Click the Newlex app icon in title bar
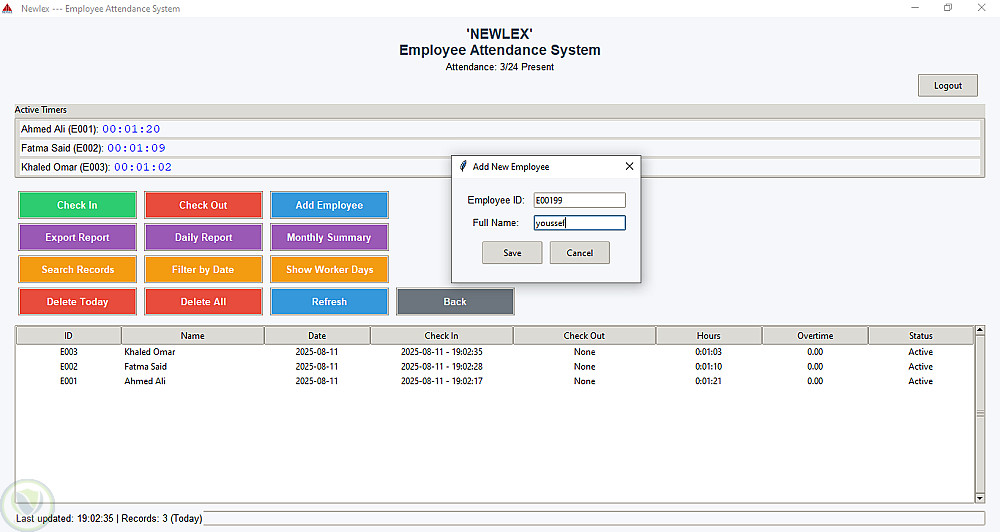This screenshot has height=532, width=1000. (7, 8)
